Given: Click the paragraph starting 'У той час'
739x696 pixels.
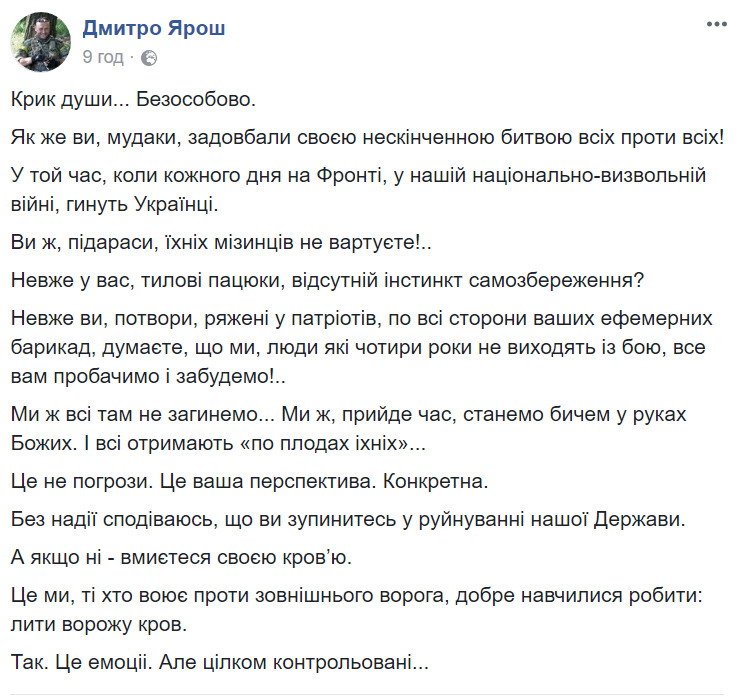Looking at the screenshot, I should point(358,189).
